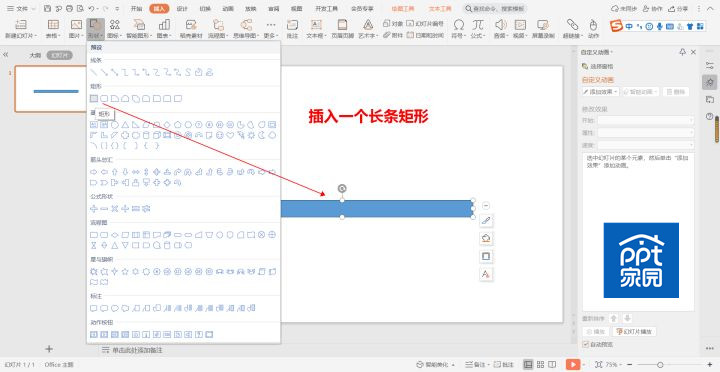This screenshot has width=720, height=372.
Task: Click the 图表 chart icon
Action: point(164,25)
